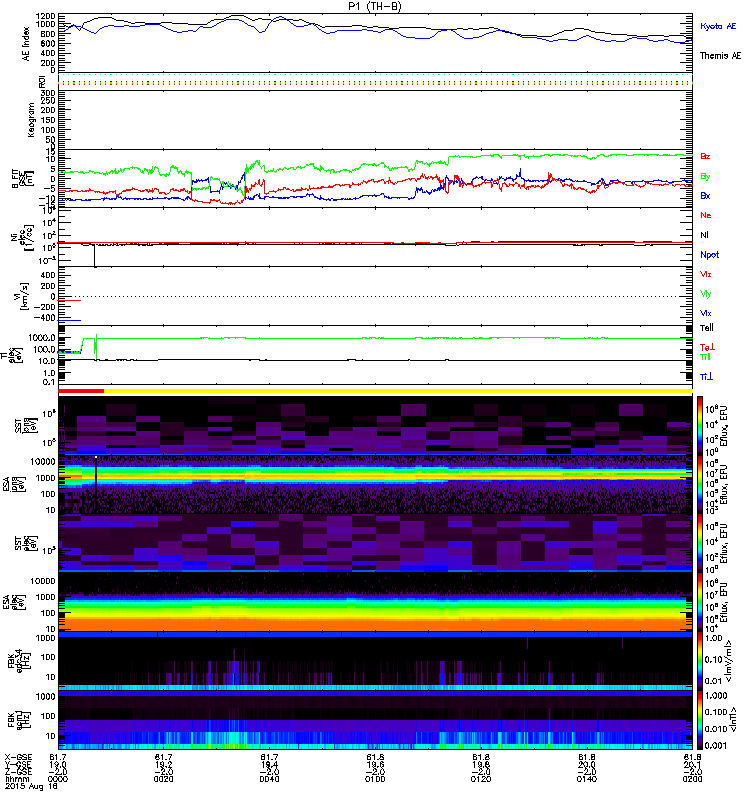Screen dimensions: 750x800
Task: Click the hhmm row label
Action: (x=15, y=779)
